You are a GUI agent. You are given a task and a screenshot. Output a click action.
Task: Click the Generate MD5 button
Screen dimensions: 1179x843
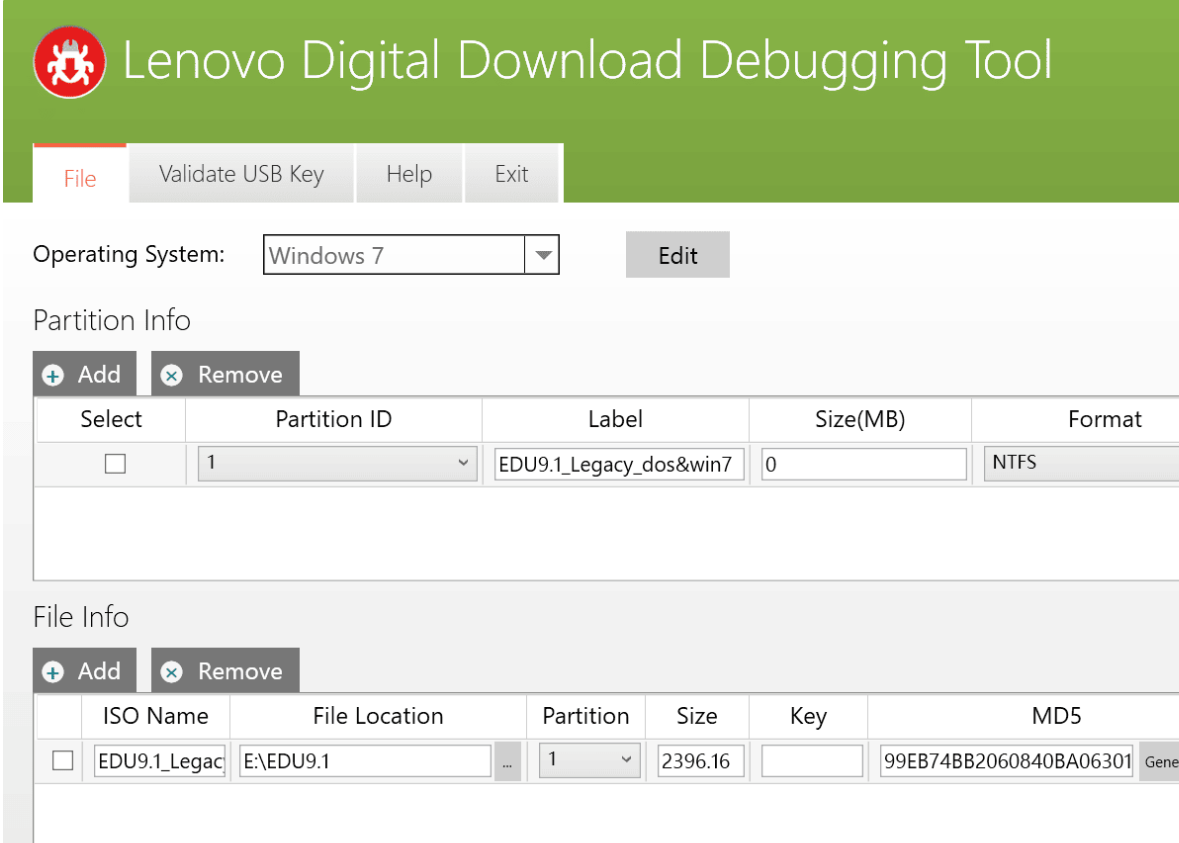click(x=1159, y=762)
